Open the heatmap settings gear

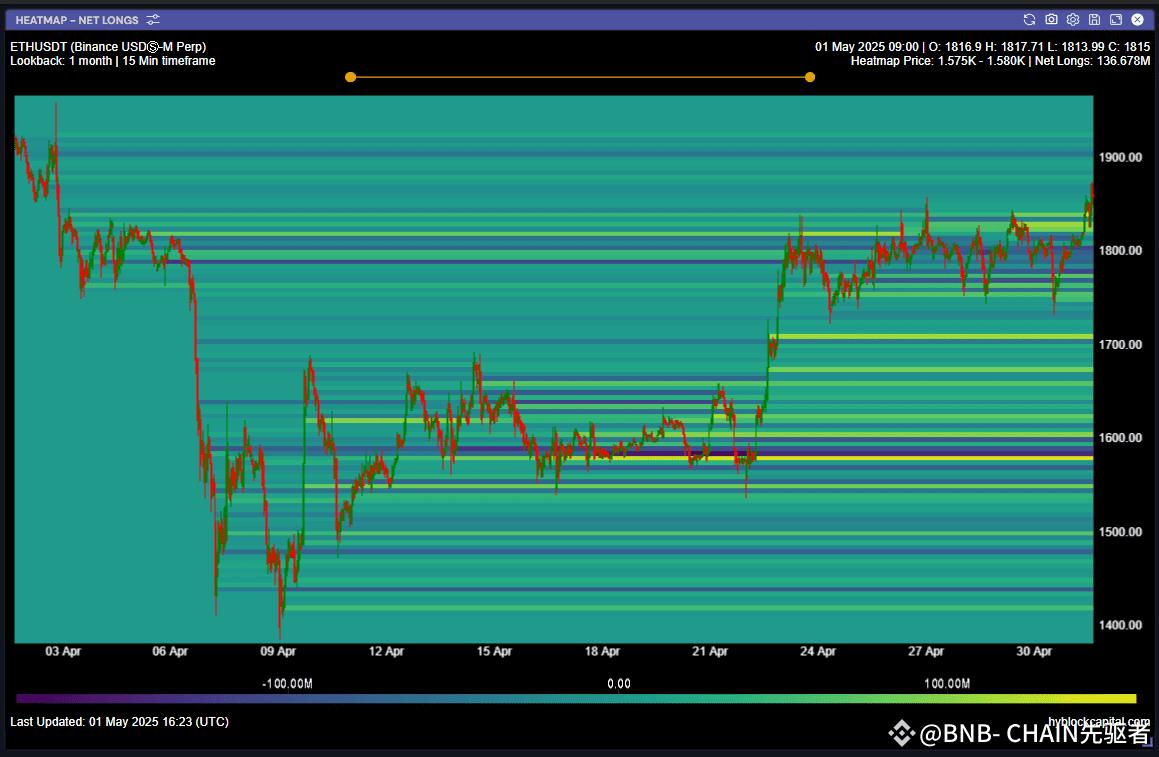(x=1072, y=19)
